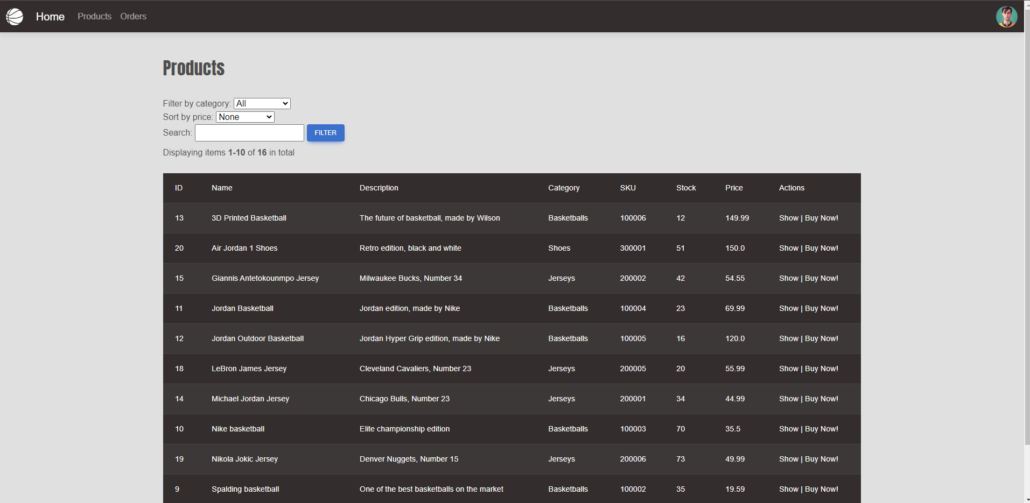
Task: Click the "Displaying items 1-10 of 16" text
Action: click(x=229, y=152)
